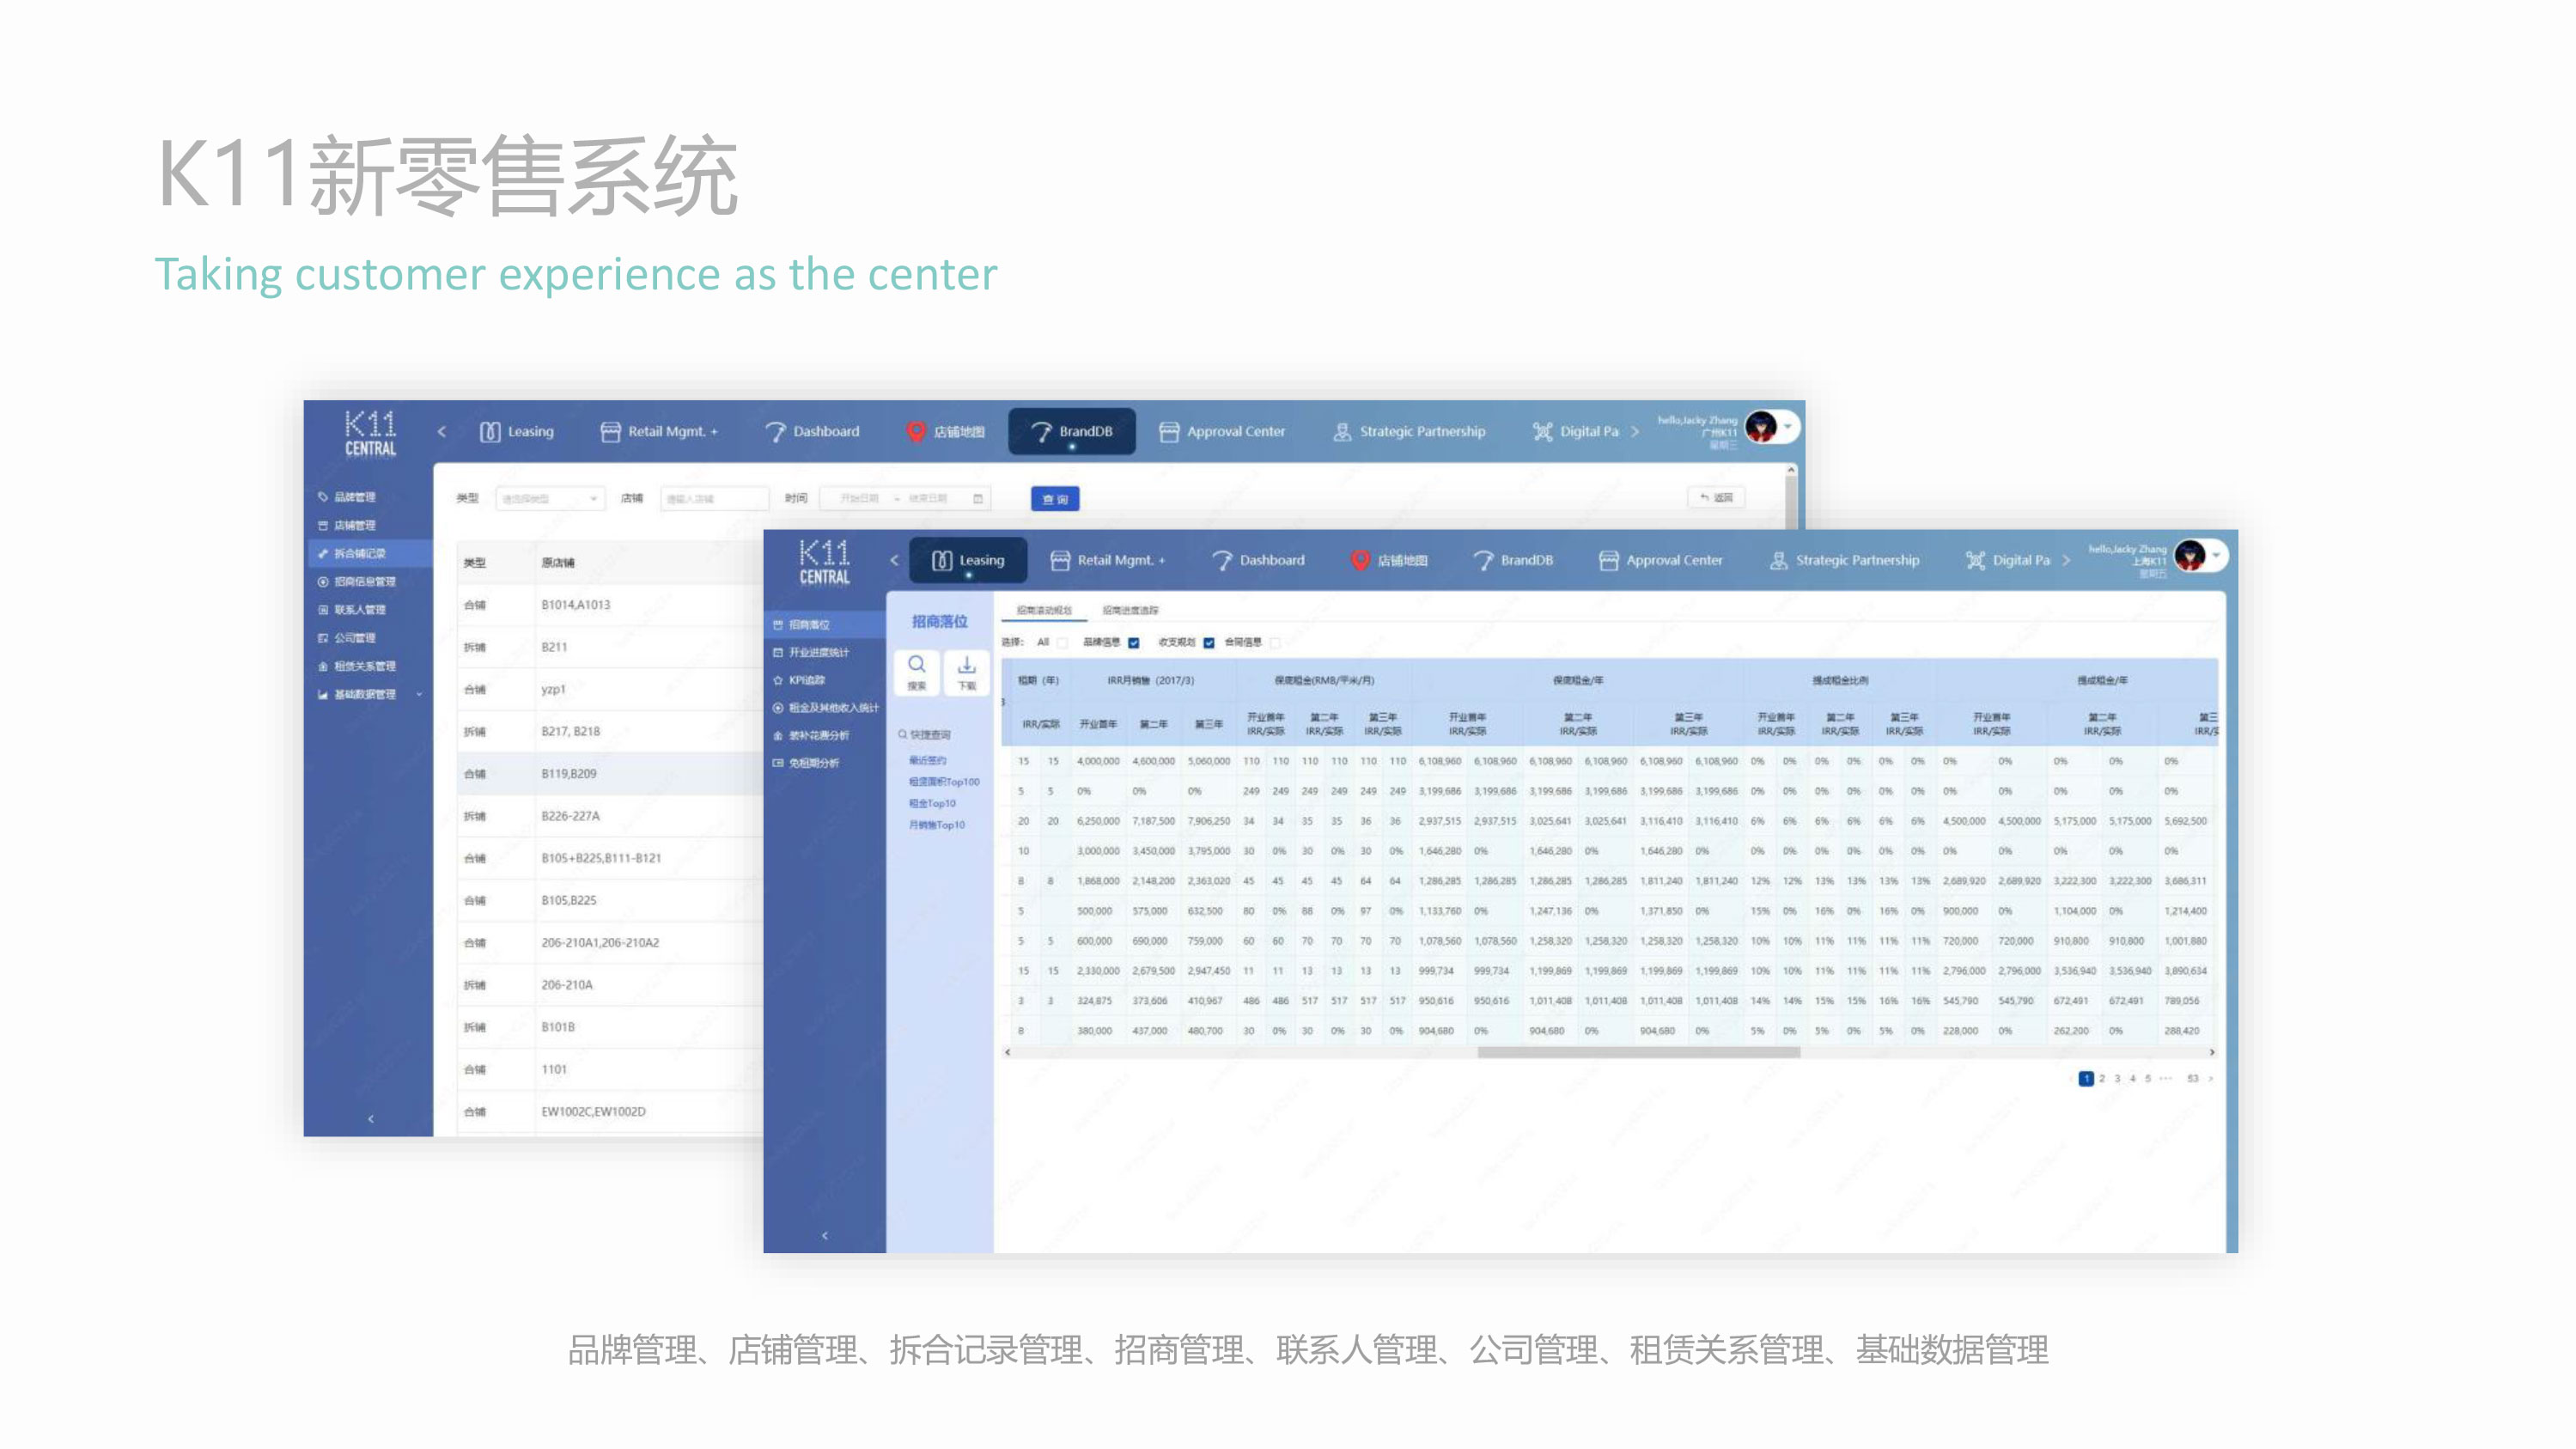Open 店铺地图 map tab in front window
The width and height of the screenshot is (2576, 1449).
1389,560
